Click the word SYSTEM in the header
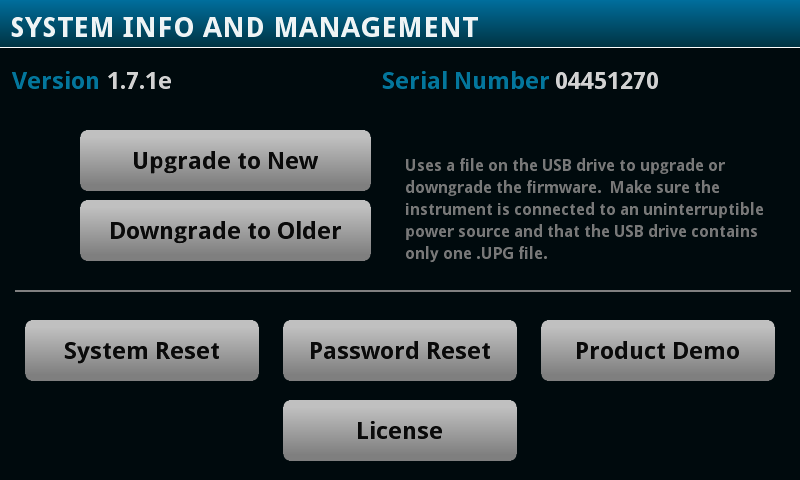Image resolution: width=800 pixels, height=480 pixels. pyautogui.click(x=58, y=26)
